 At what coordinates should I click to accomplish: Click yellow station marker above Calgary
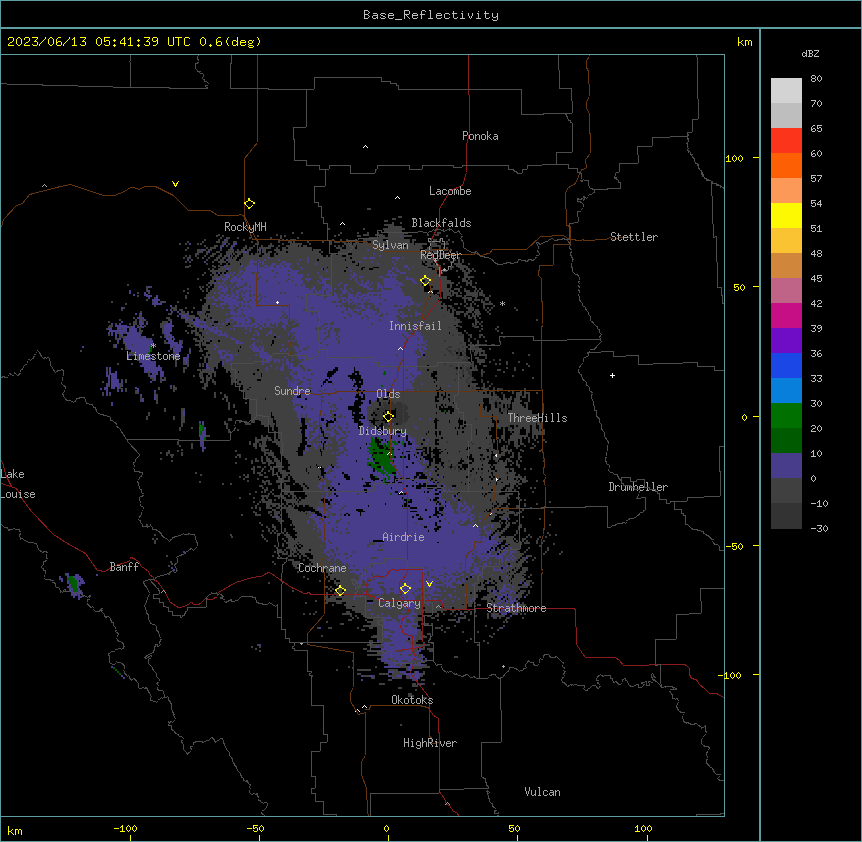(405, 589)
